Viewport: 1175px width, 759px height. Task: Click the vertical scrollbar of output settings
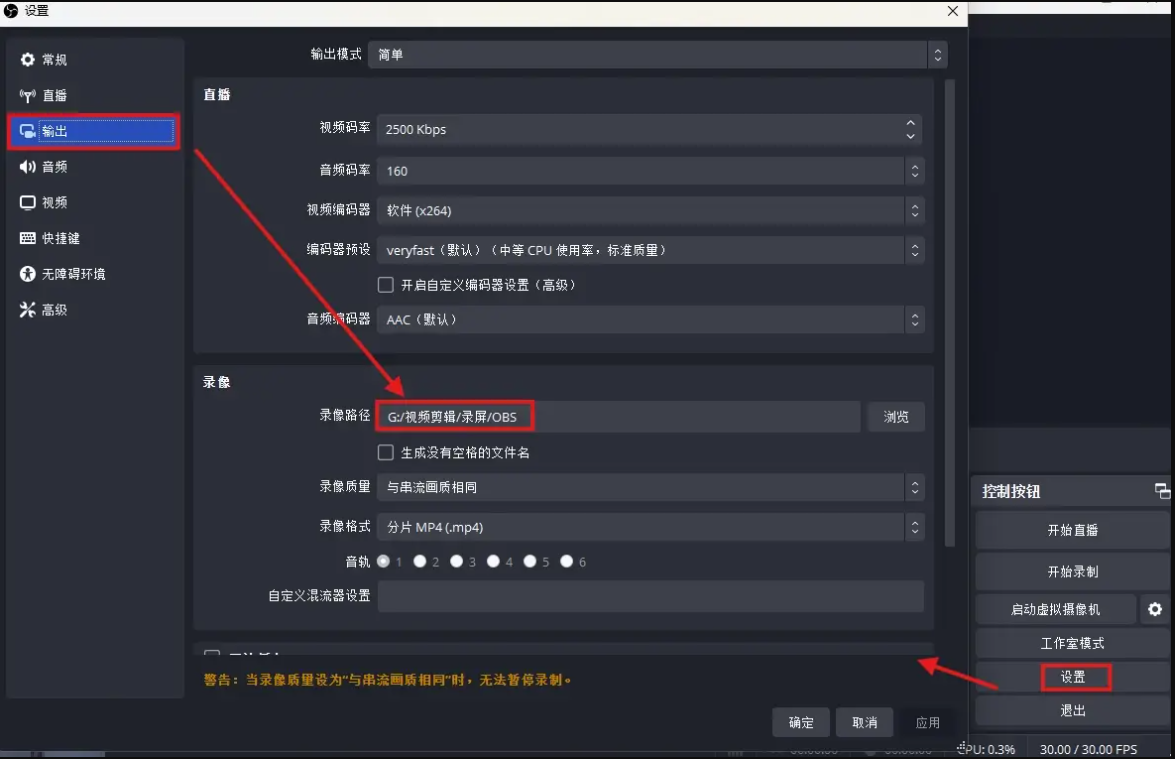coord(949,313)
